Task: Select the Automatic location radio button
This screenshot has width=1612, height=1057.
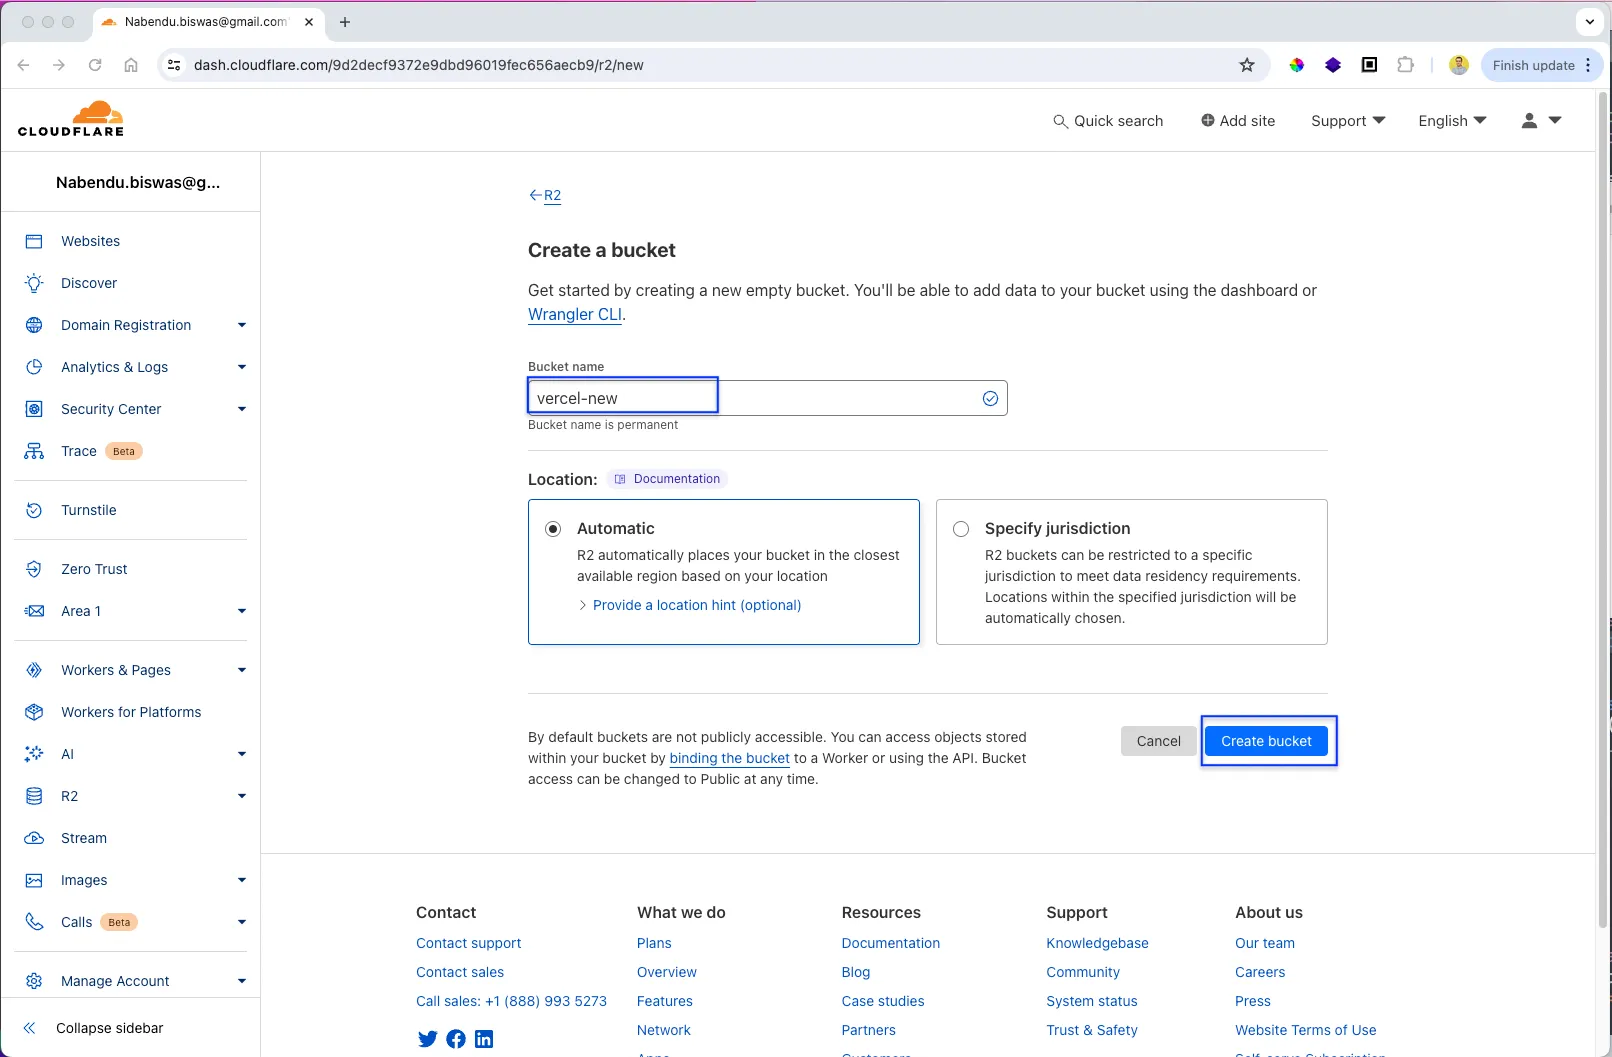Action: (x=553, y=529)
